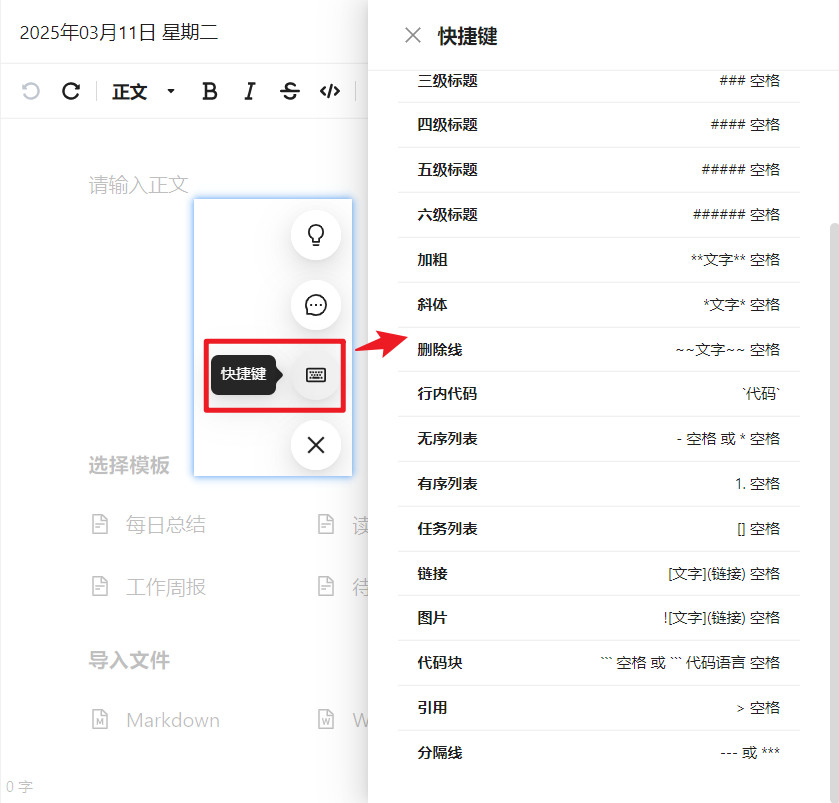The height and width of the screenshot is (803, 839).
Task: Click the 选择模板 section heading
Action: tap(129, 465)
